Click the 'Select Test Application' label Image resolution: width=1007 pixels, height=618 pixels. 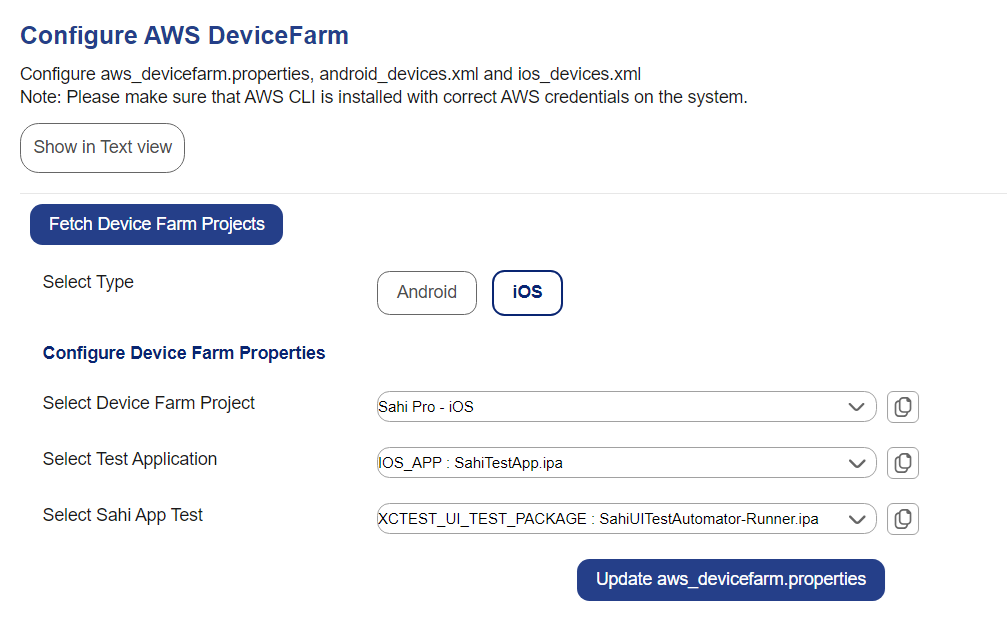[130, 459]
